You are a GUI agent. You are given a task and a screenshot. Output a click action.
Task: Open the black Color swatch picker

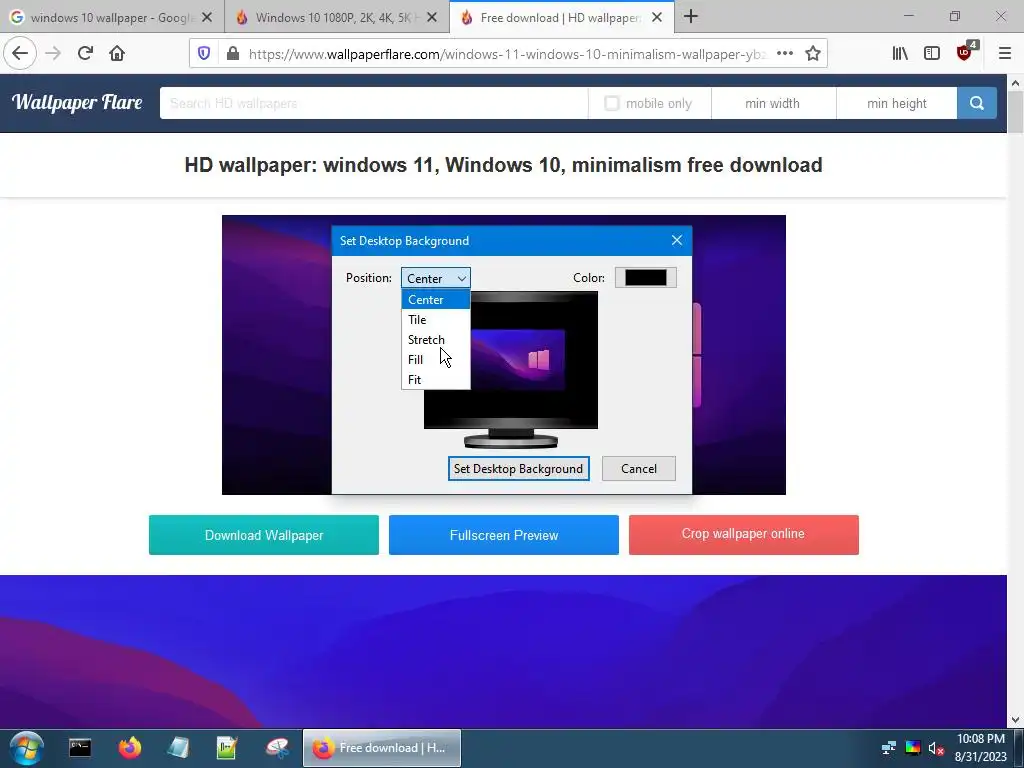tap(645, 278)
